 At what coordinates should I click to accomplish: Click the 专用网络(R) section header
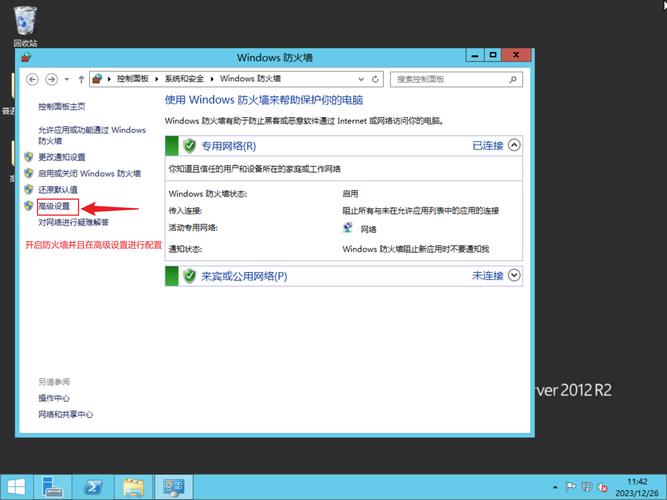pos(344,146)
